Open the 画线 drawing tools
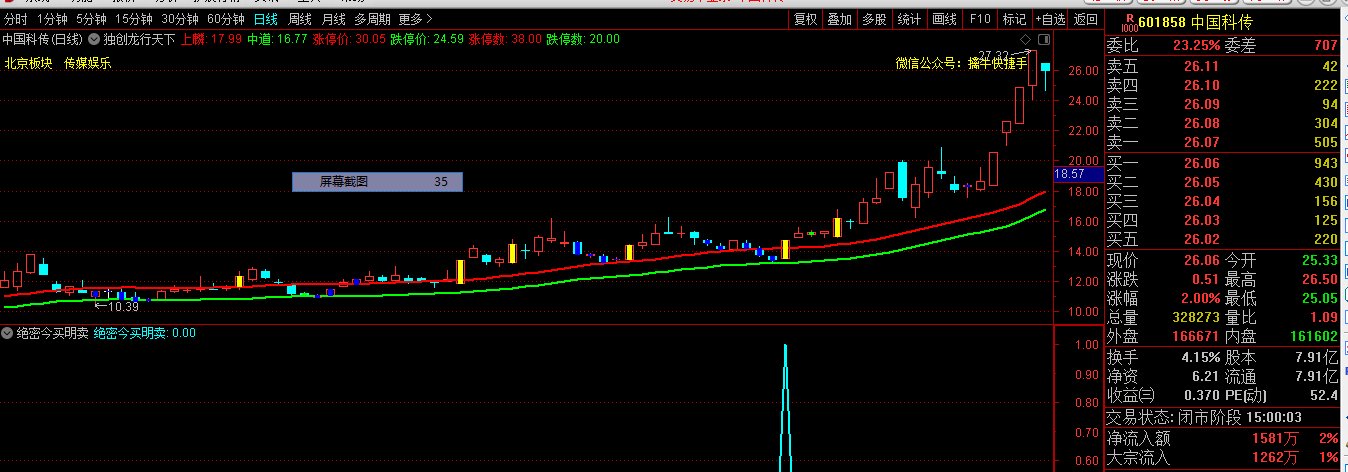 (x=944, y=19)
